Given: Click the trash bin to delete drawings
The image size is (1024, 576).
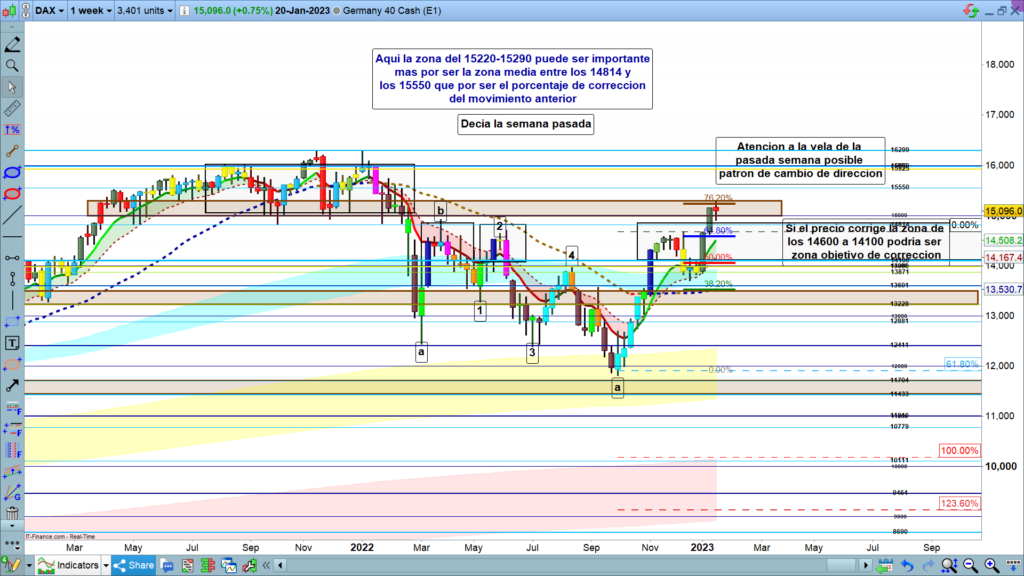Looking at the screenshot, I should (12, 515).
